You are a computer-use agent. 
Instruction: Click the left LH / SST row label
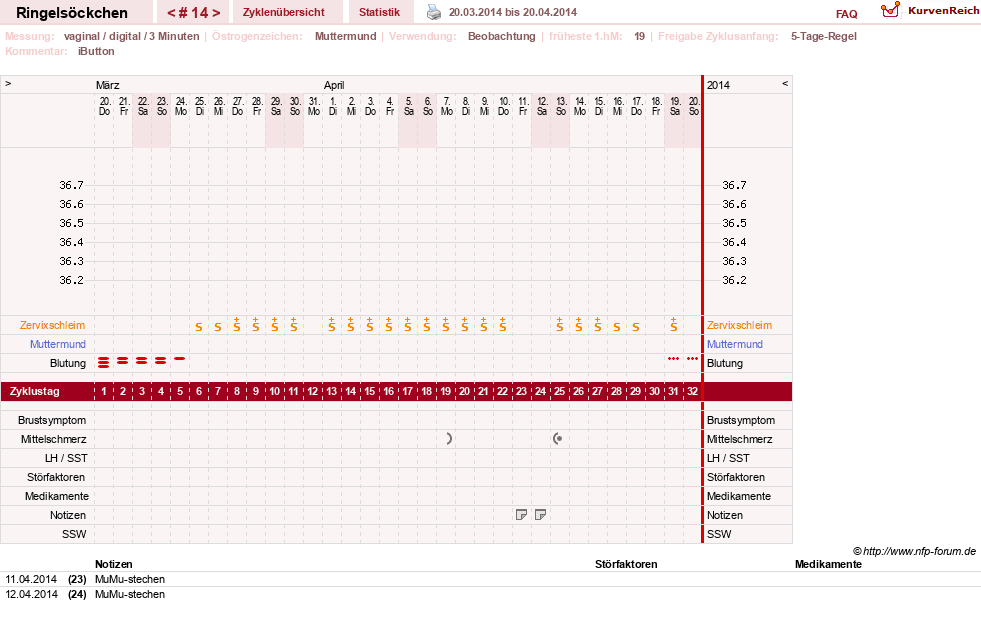pyautogui.click(x=66, y=458)
